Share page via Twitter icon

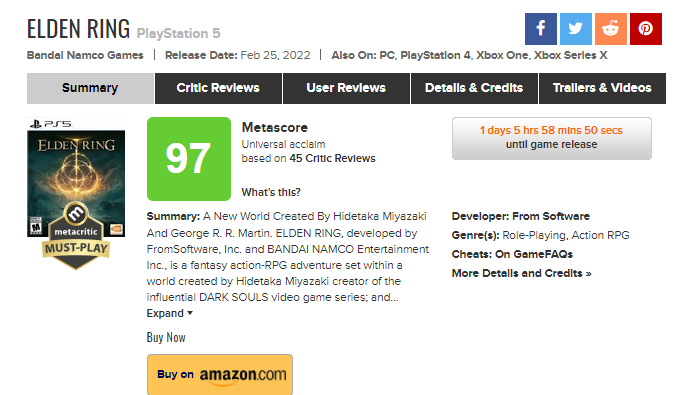click(576, 29)
